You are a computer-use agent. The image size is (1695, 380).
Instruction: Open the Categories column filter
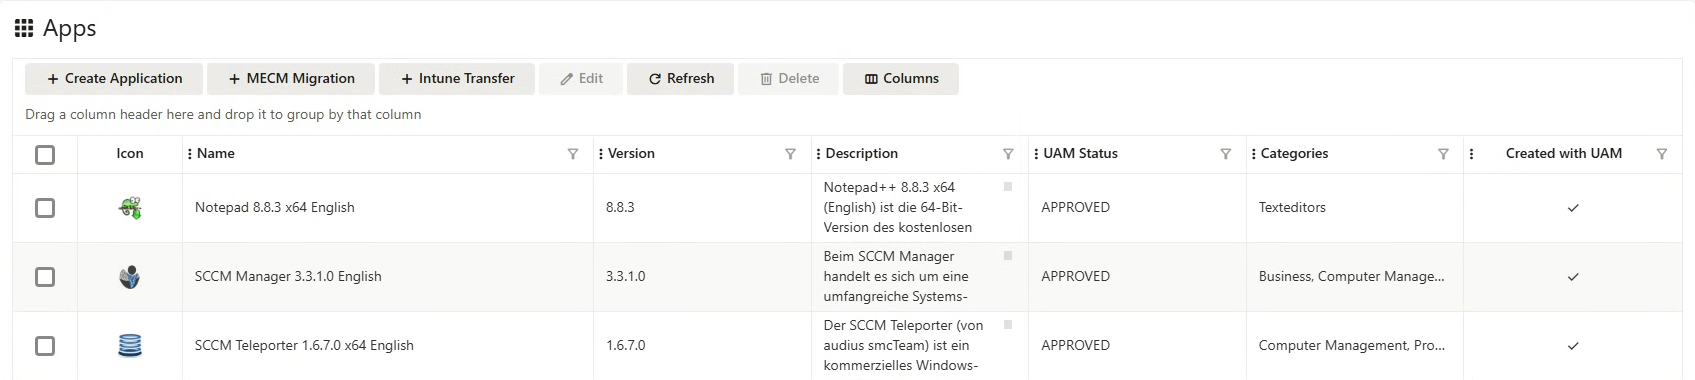point(1443,154)
